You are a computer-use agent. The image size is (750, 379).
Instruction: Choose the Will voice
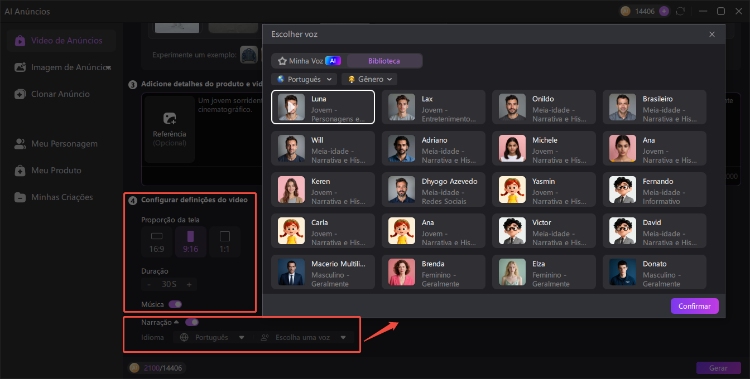(x=323, y=148)
